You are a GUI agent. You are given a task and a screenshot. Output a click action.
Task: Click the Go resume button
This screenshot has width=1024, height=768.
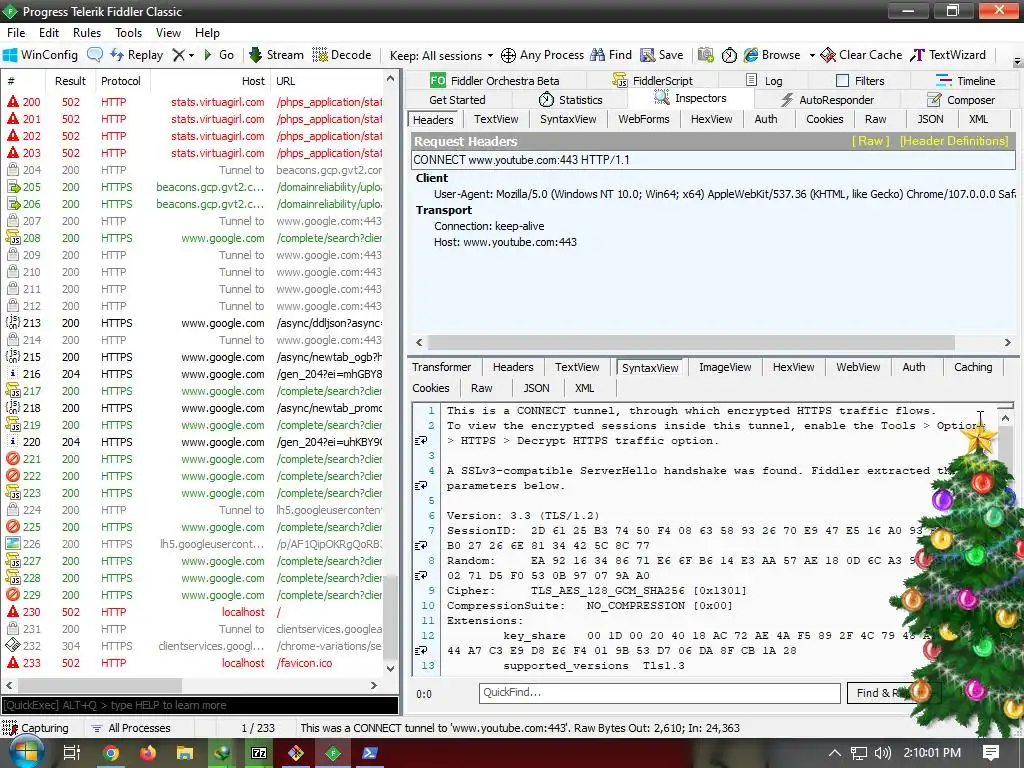219,55
